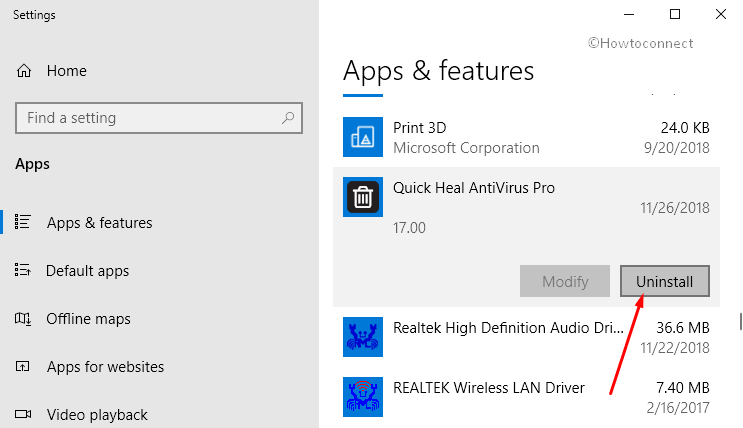Image resolution: width=743 pixels, height=428 pixels.
Task: Click the 11/22/2018 install date
Action: [x=675, y=348]
